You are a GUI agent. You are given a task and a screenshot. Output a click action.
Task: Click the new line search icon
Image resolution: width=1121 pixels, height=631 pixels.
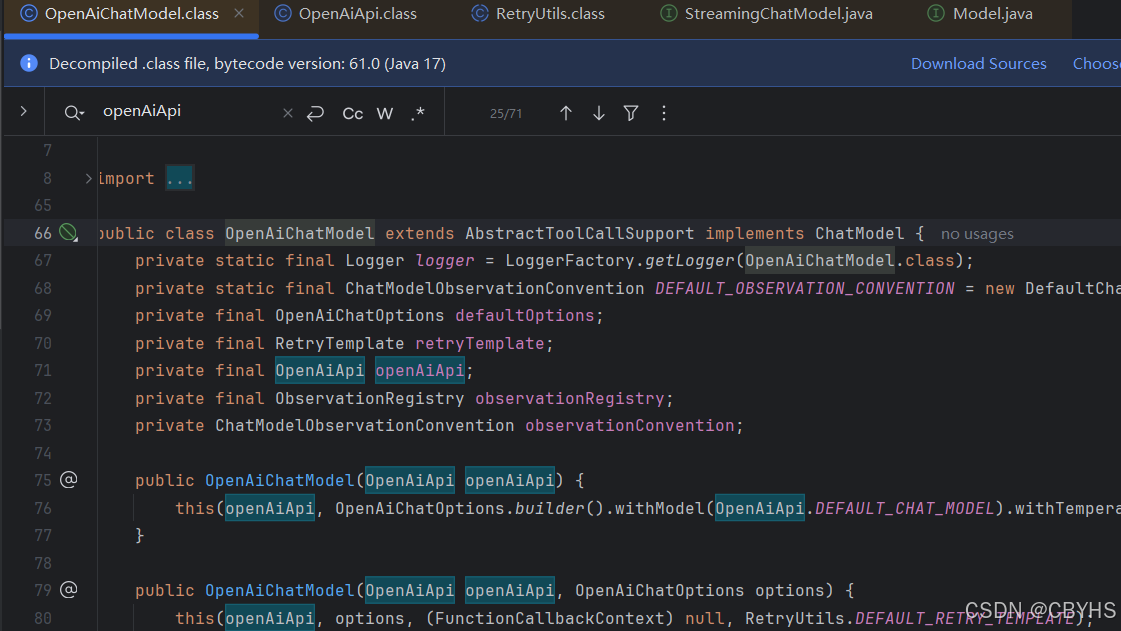pyautogui.click(x=315, y=113)
